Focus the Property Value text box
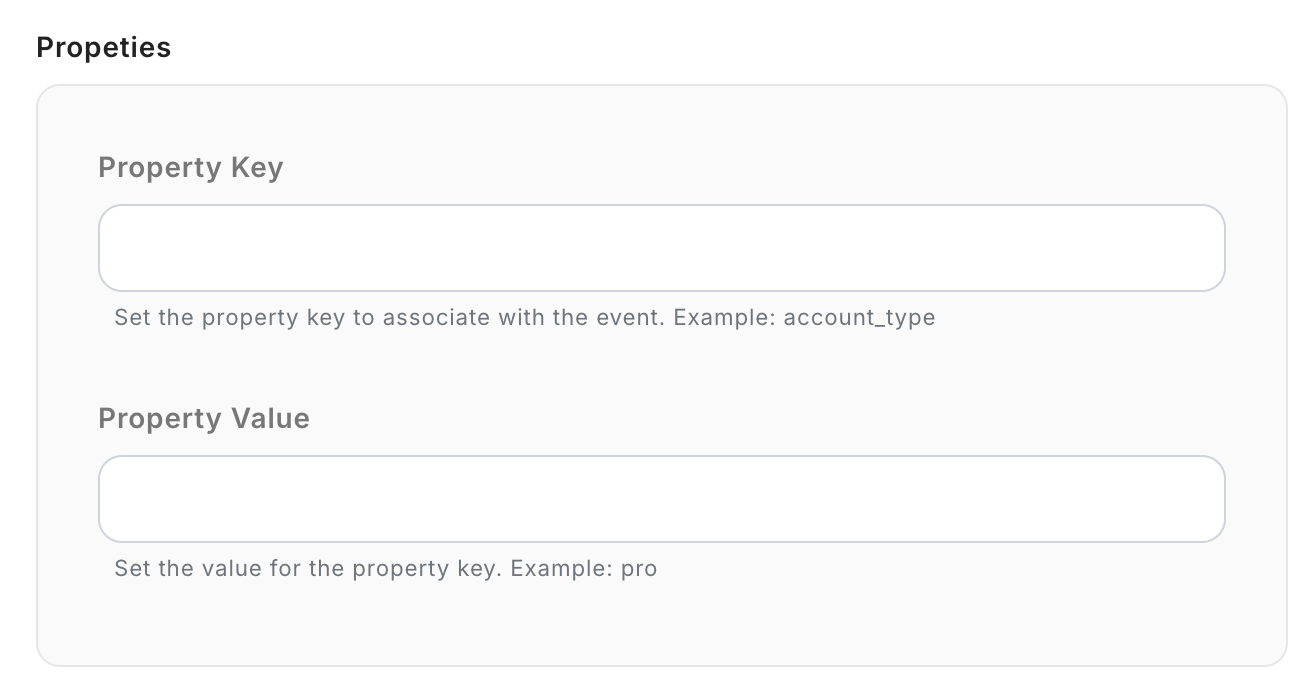This screenshot has height=696, width=1316. 661,499
